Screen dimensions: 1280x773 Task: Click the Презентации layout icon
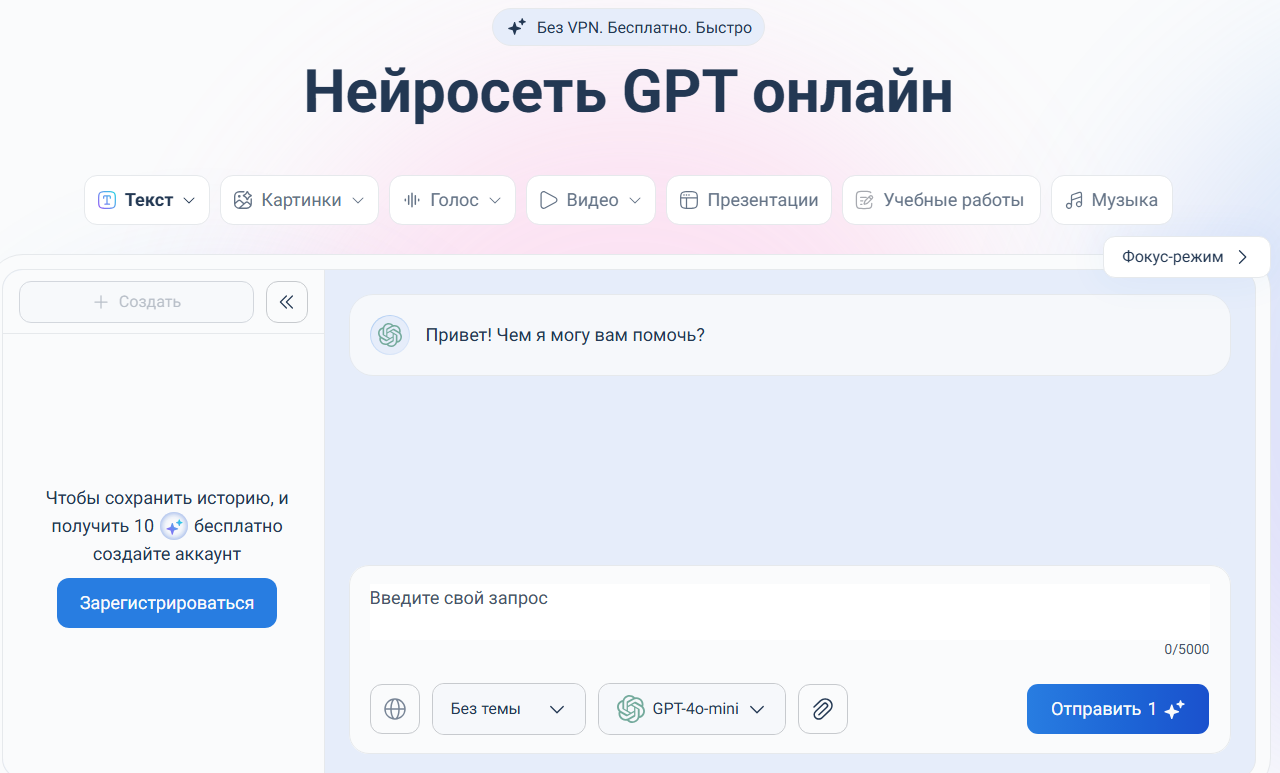pyautogui.click(x=688, y=200)
